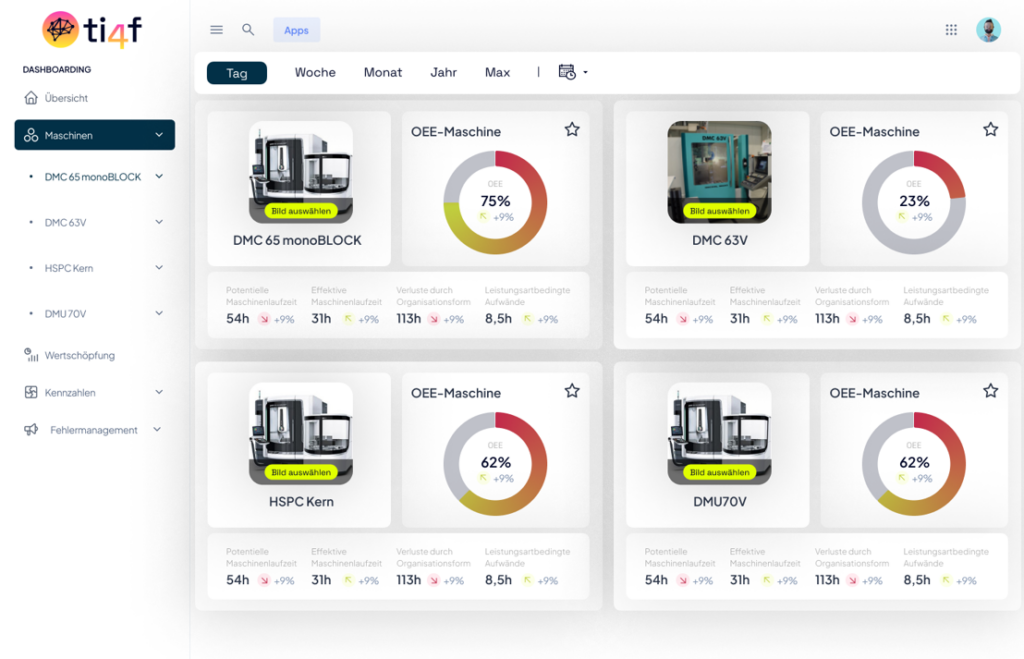Open dropdown arrow beside calendar icon
Image resolution: width=1024 pixels, height=659 pixels.
coord(585,72)
